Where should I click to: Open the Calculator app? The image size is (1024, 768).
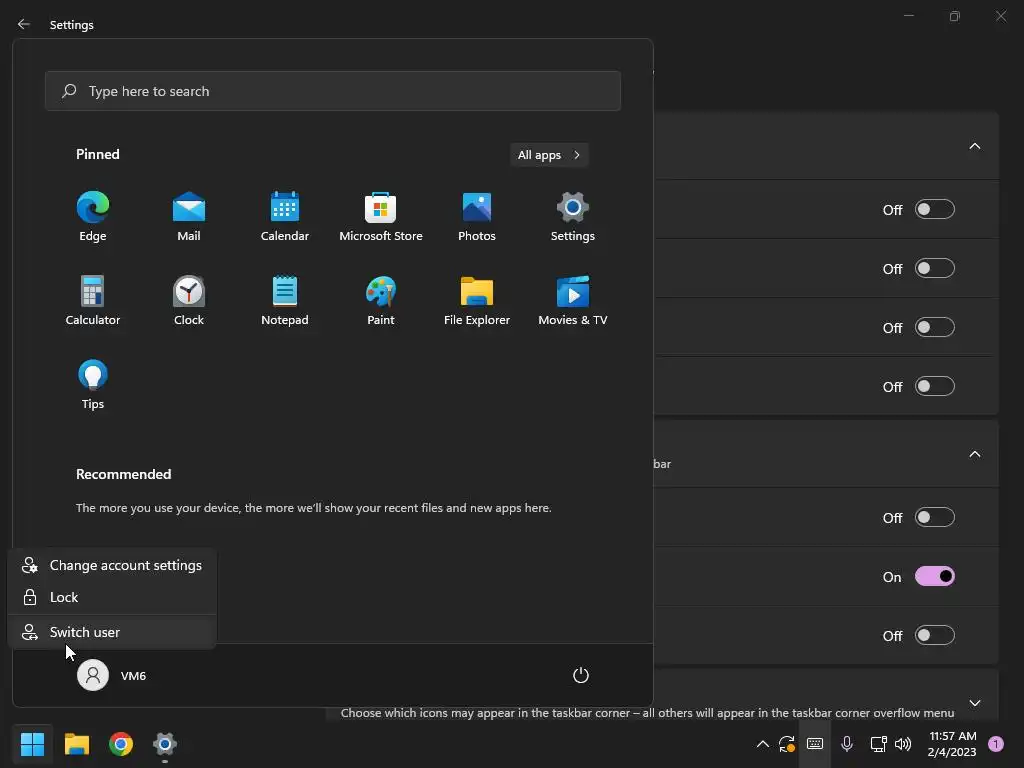pos(93,300)
